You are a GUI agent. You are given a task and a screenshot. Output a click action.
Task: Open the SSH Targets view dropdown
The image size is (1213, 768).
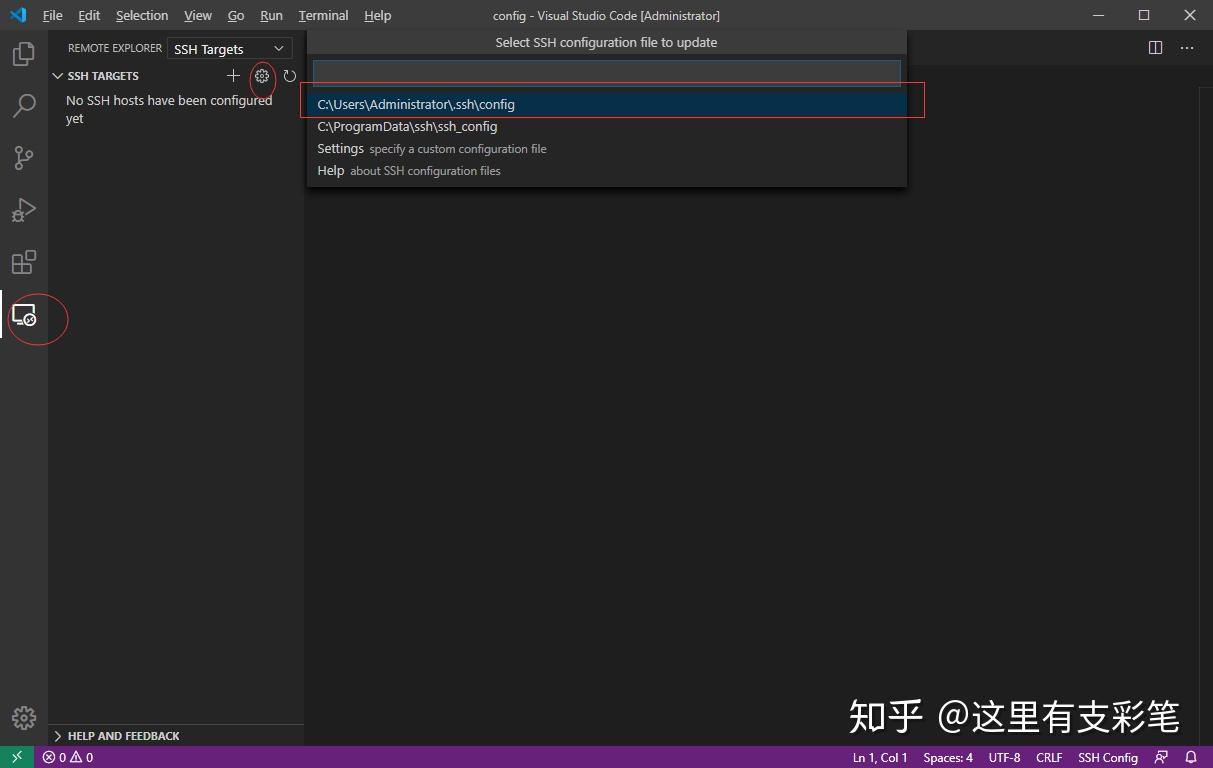(229, 48)
